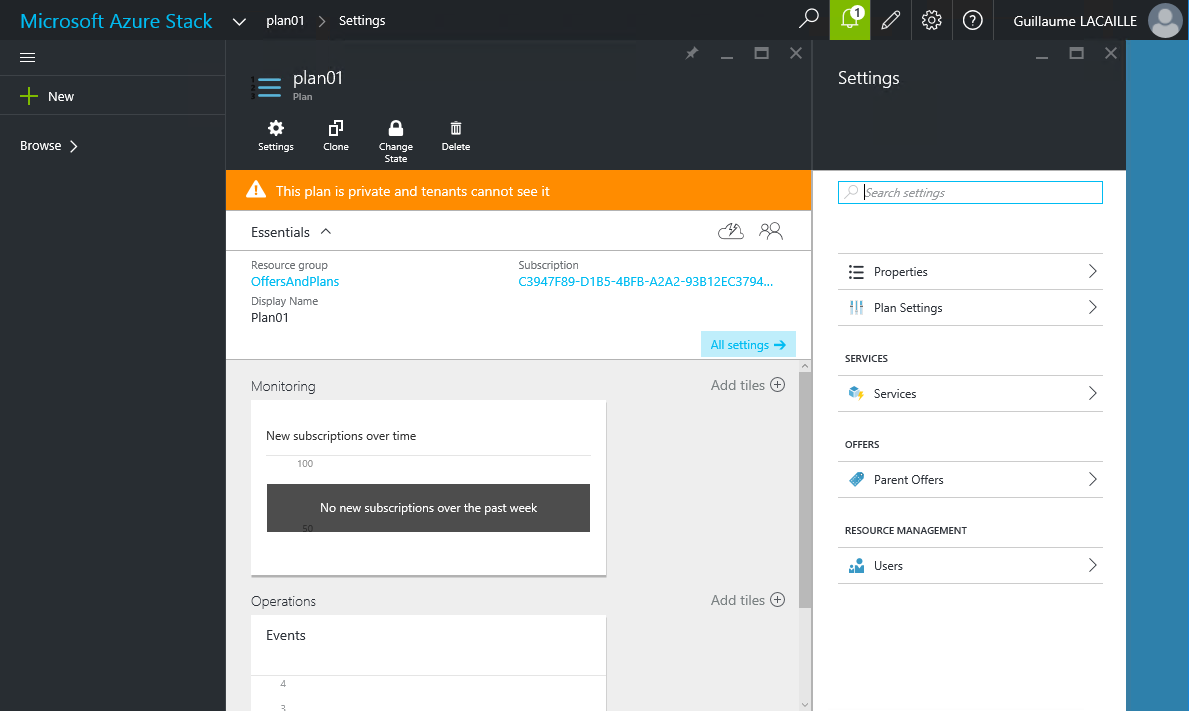Click the Properties label in Settings
The height and width of the screenshot is (711, 1189).
click(x=900, y=272)
